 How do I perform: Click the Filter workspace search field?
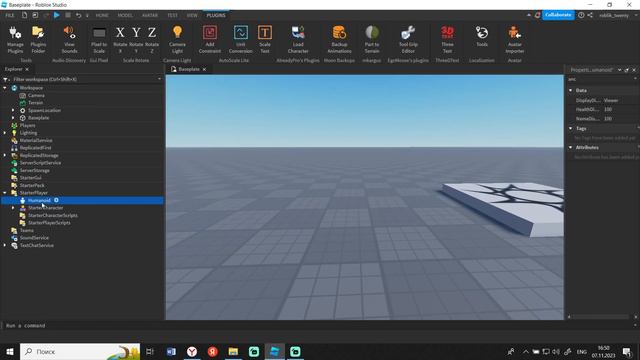(84, 79)
